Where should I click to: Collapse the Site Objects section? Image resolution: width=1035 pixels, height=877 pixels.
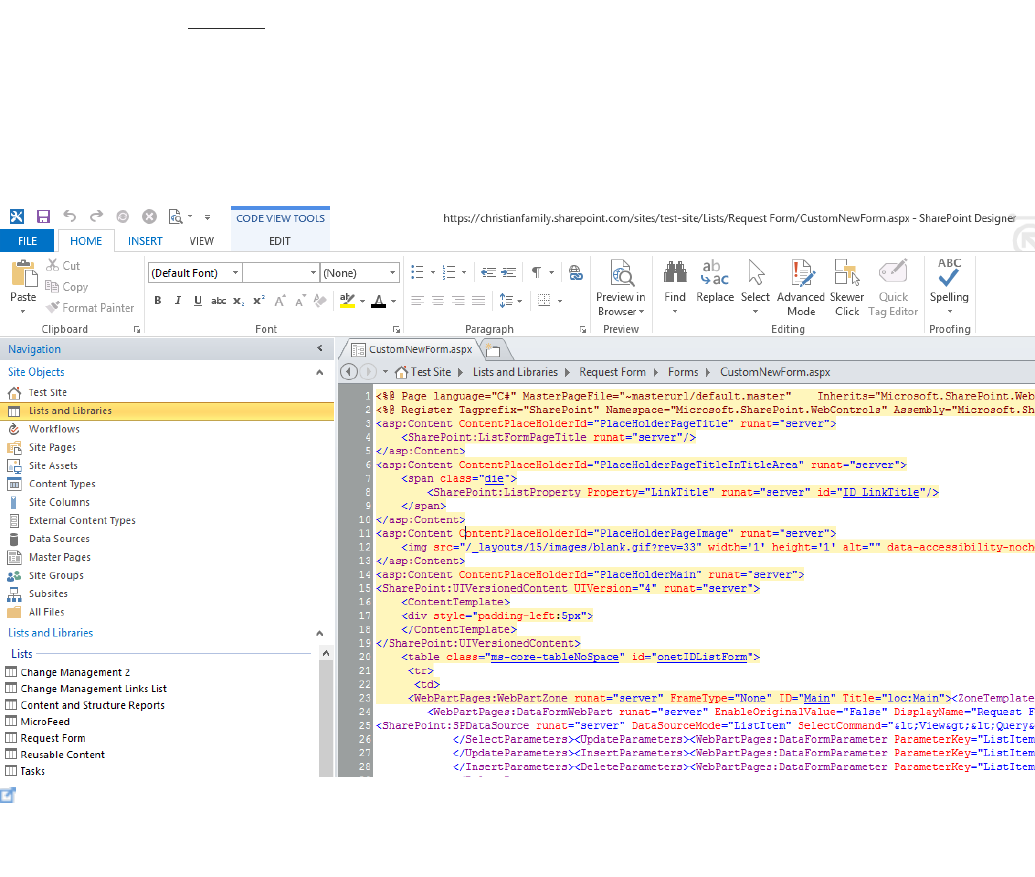320,372
